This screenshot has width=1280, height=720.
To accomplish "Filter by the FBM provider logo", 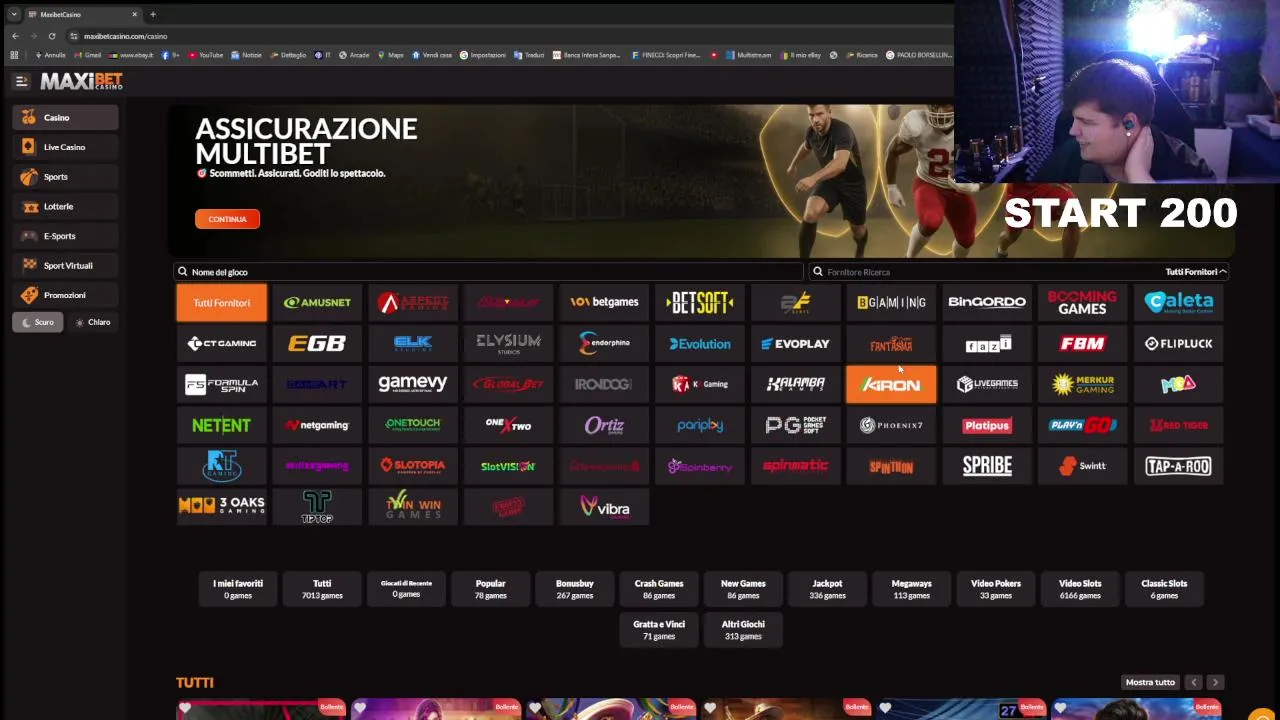I will (1082, 344).
